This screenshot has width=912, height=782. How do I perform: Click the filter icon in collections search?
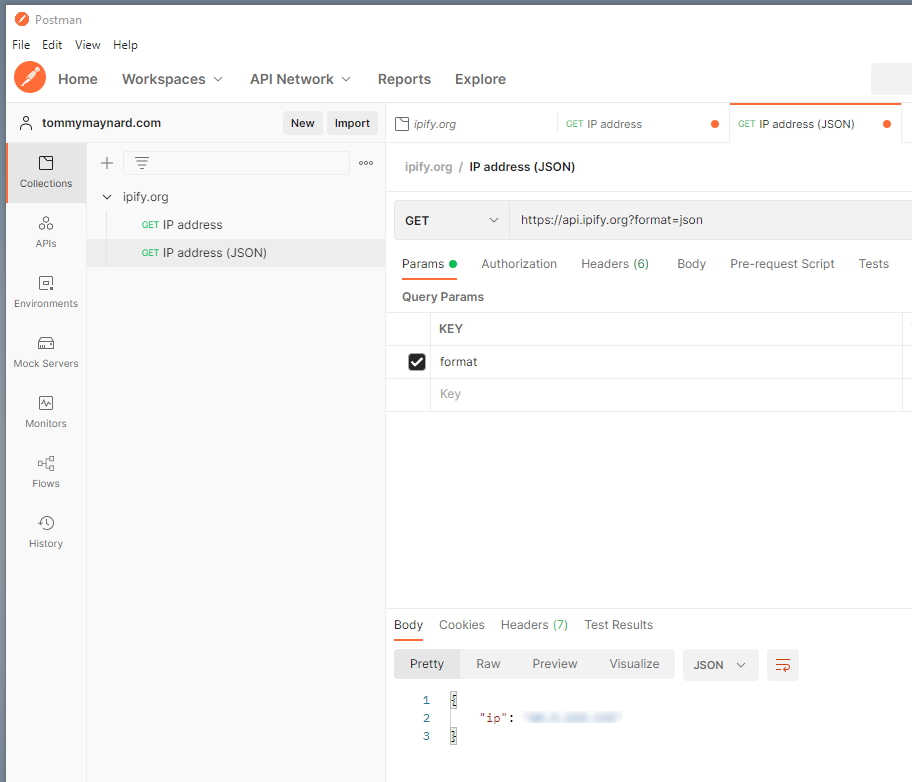(142, 163)
